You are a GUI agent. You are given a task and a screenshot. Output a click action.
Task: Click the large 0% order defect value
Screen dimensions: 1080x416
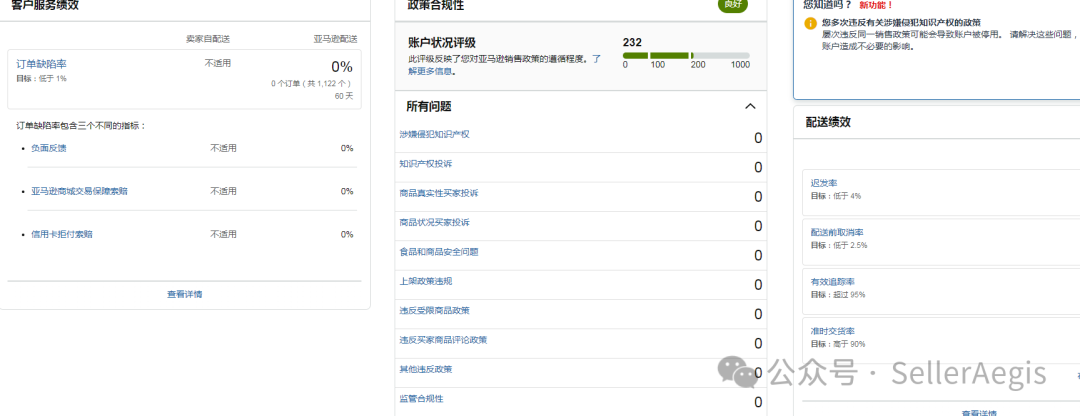(x=342, y=67)
